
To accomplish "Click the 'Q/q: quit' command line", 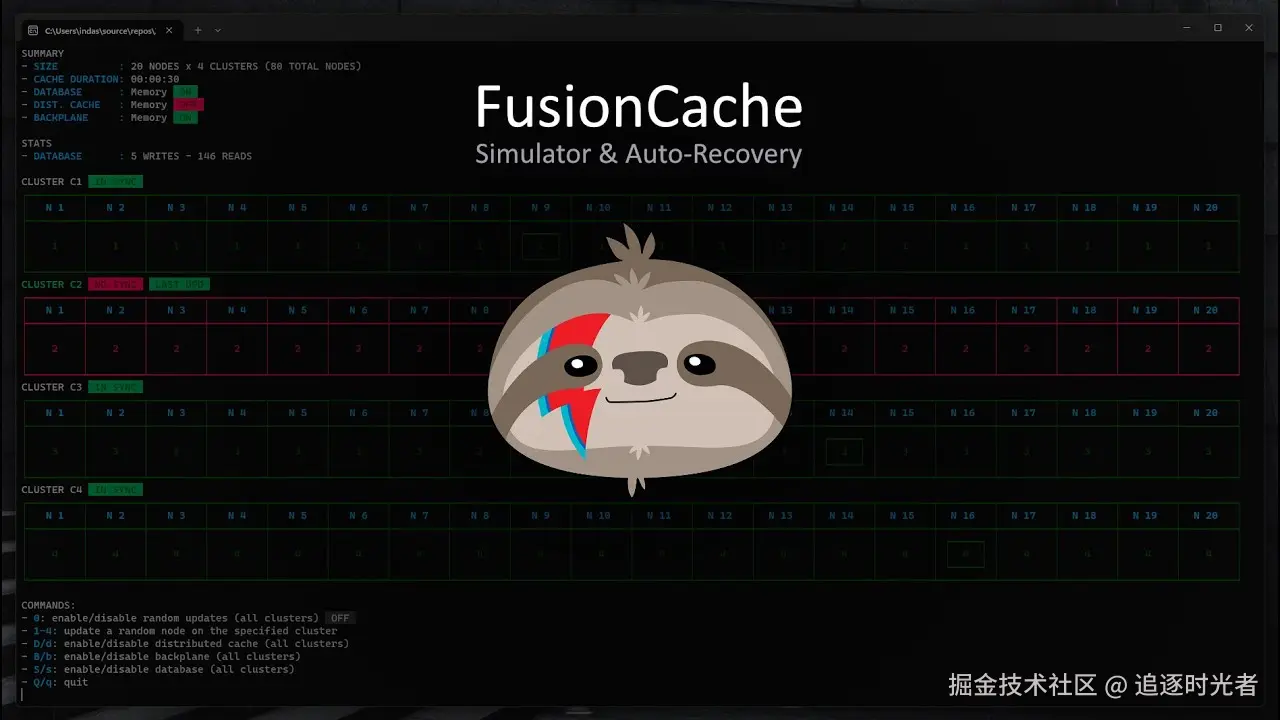I will point(55,683).
